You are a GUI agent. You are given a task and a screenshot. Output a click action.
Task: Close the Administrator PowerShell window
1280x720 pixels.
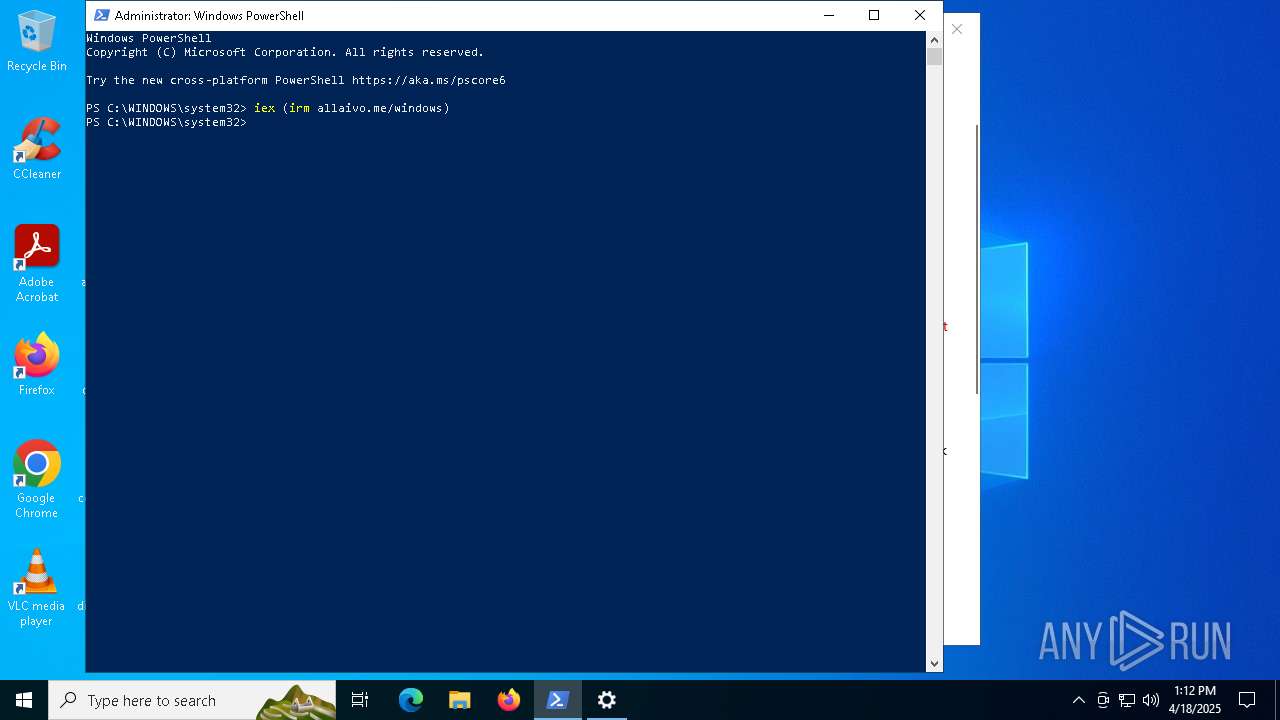[x=920, y=15]
